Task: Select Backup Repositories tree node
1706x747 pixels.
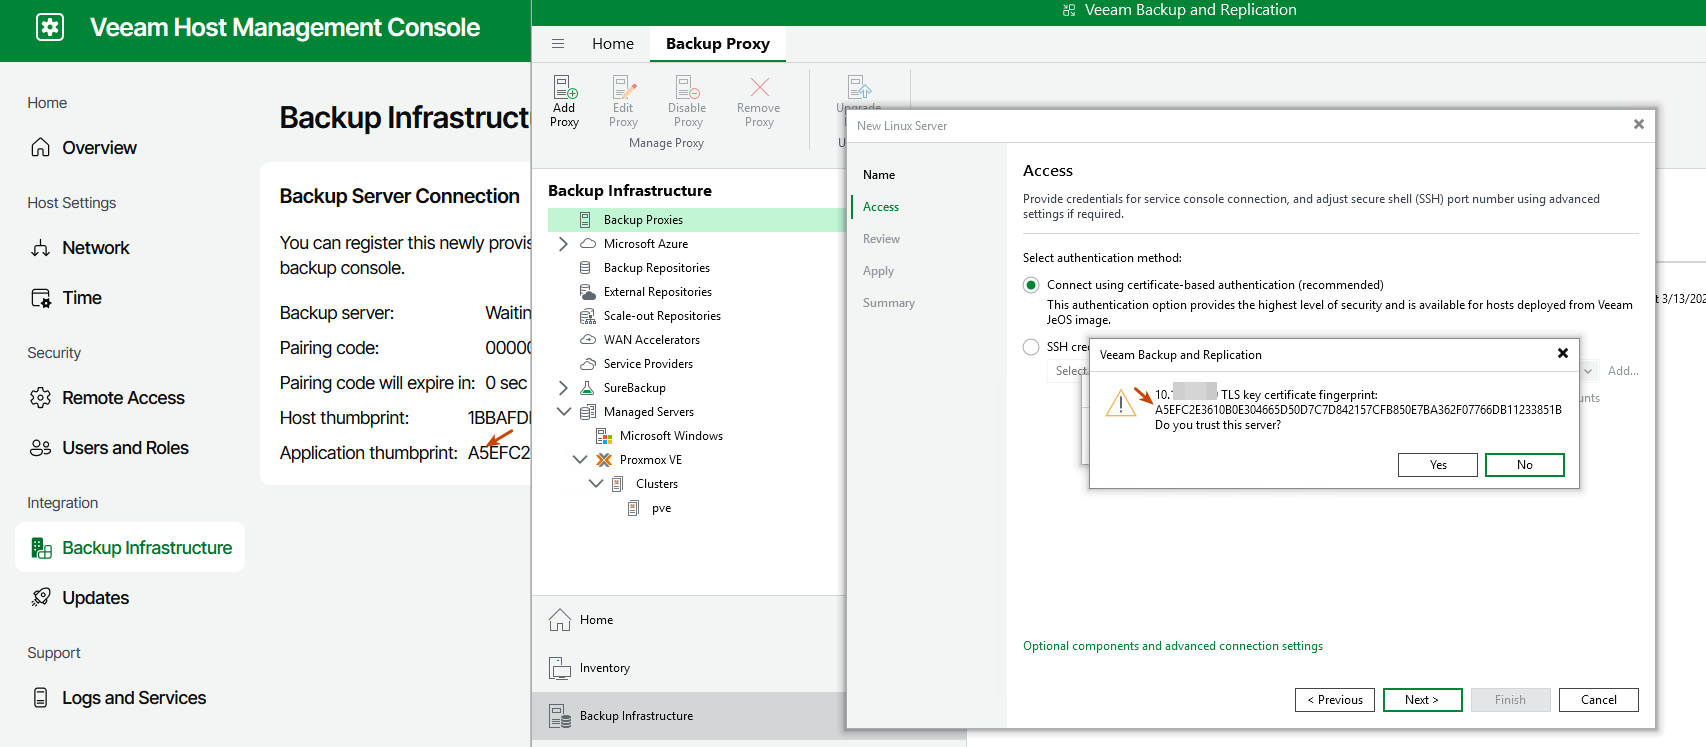Action: pyautogui.click(x=656, y=268)
